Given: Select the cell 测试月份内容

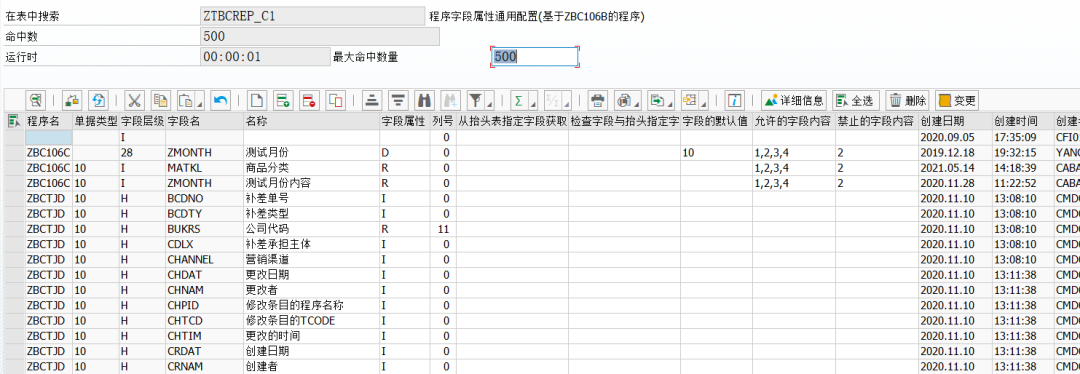Looking at the screenshot, I should (x=311, y=183).
